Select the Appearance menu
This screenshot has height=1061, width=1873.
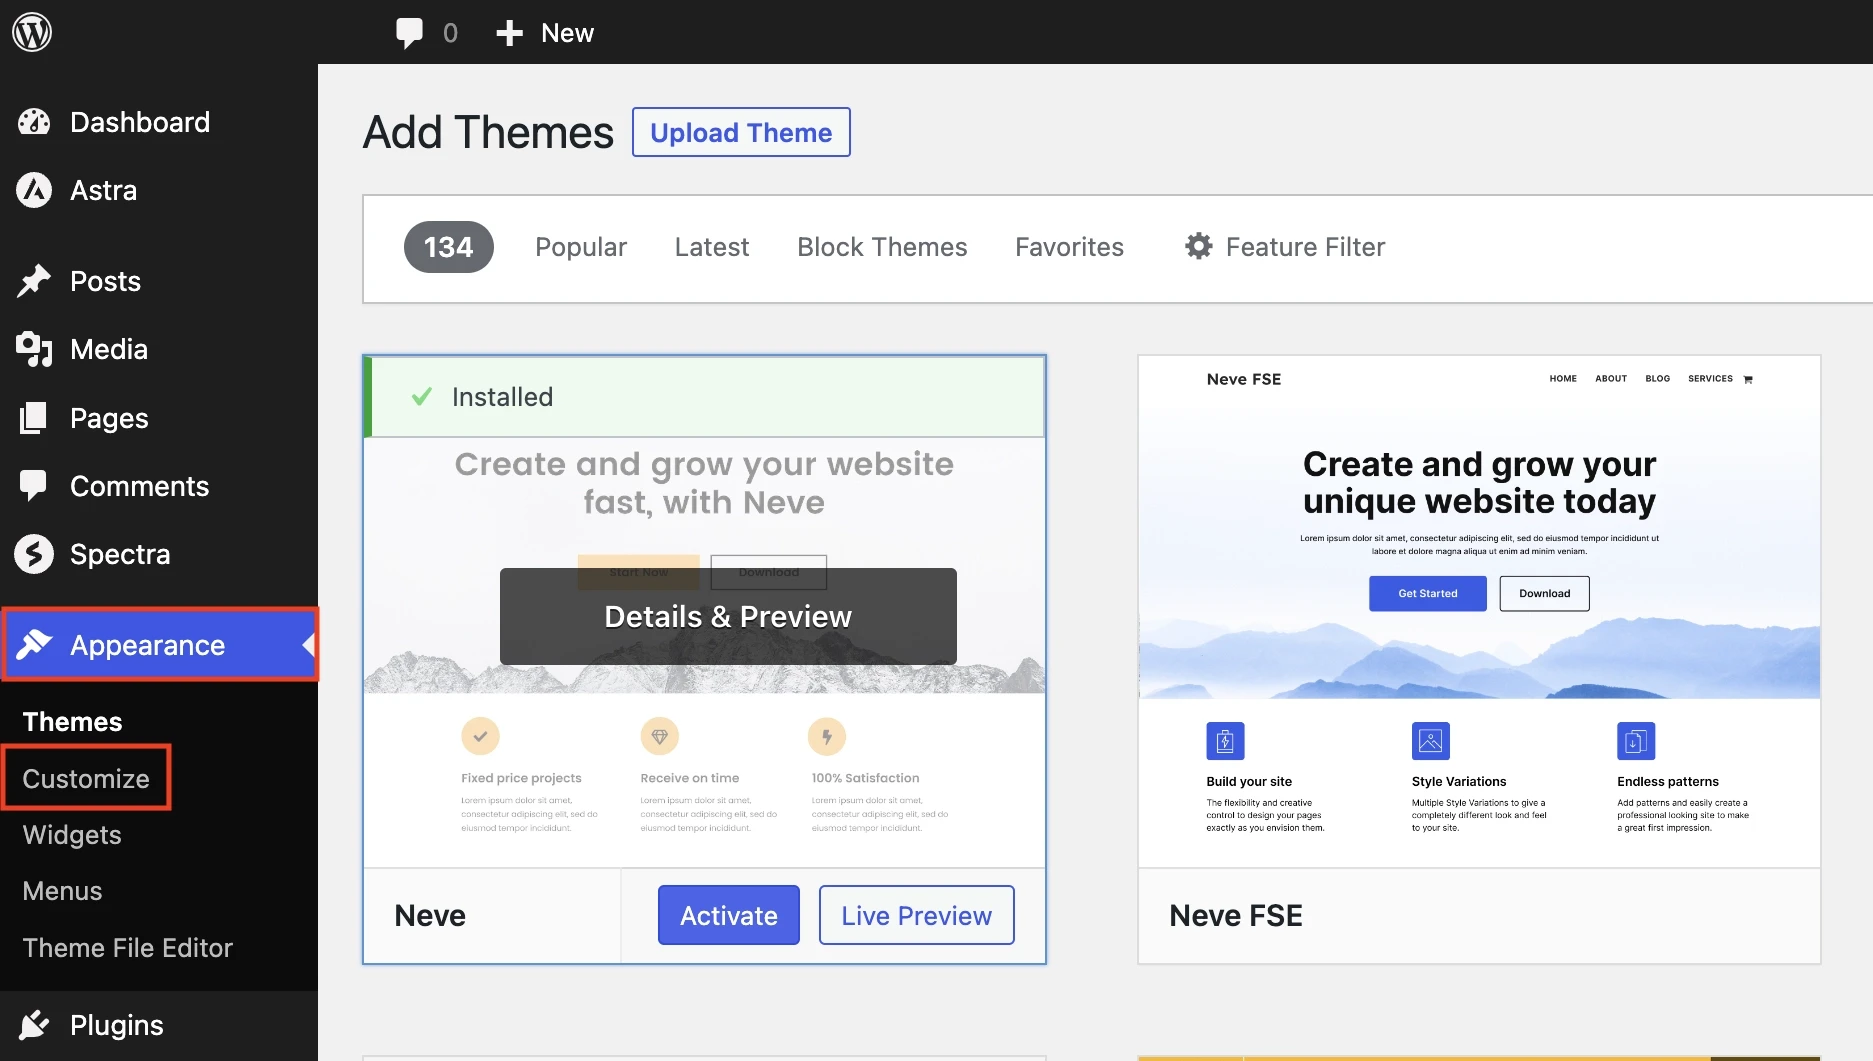pos(159,645)
